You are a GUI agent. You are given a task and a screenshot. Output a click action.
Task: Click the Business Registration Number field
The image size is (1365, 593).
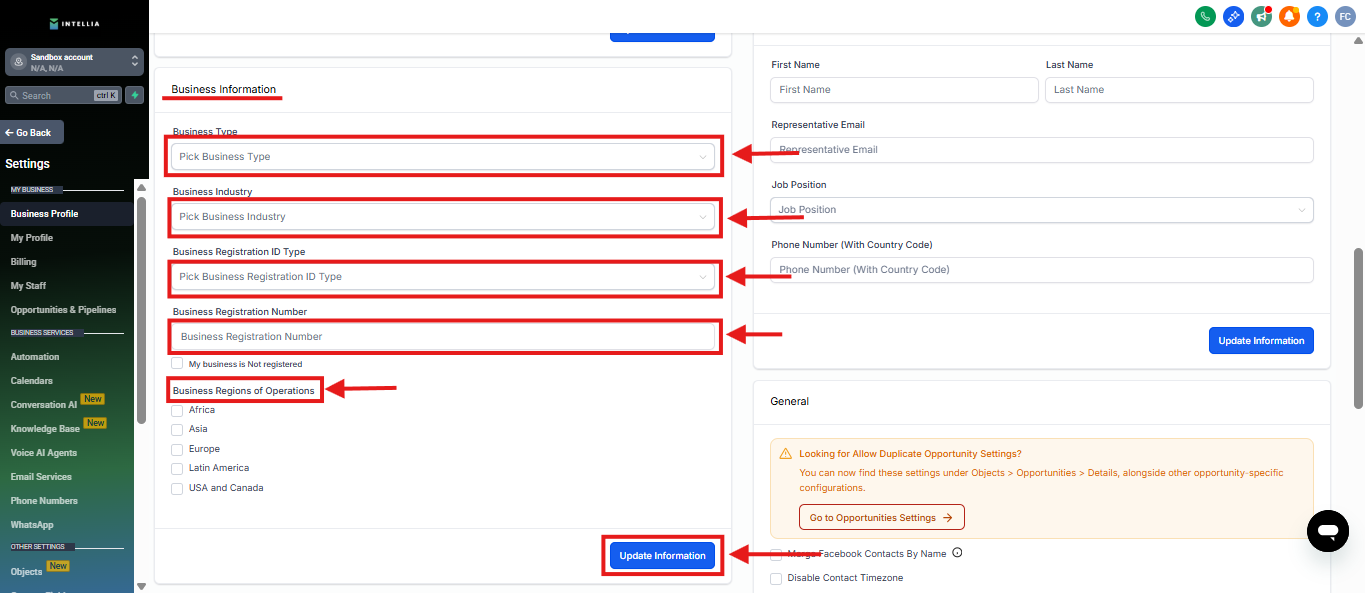(443, 337)
